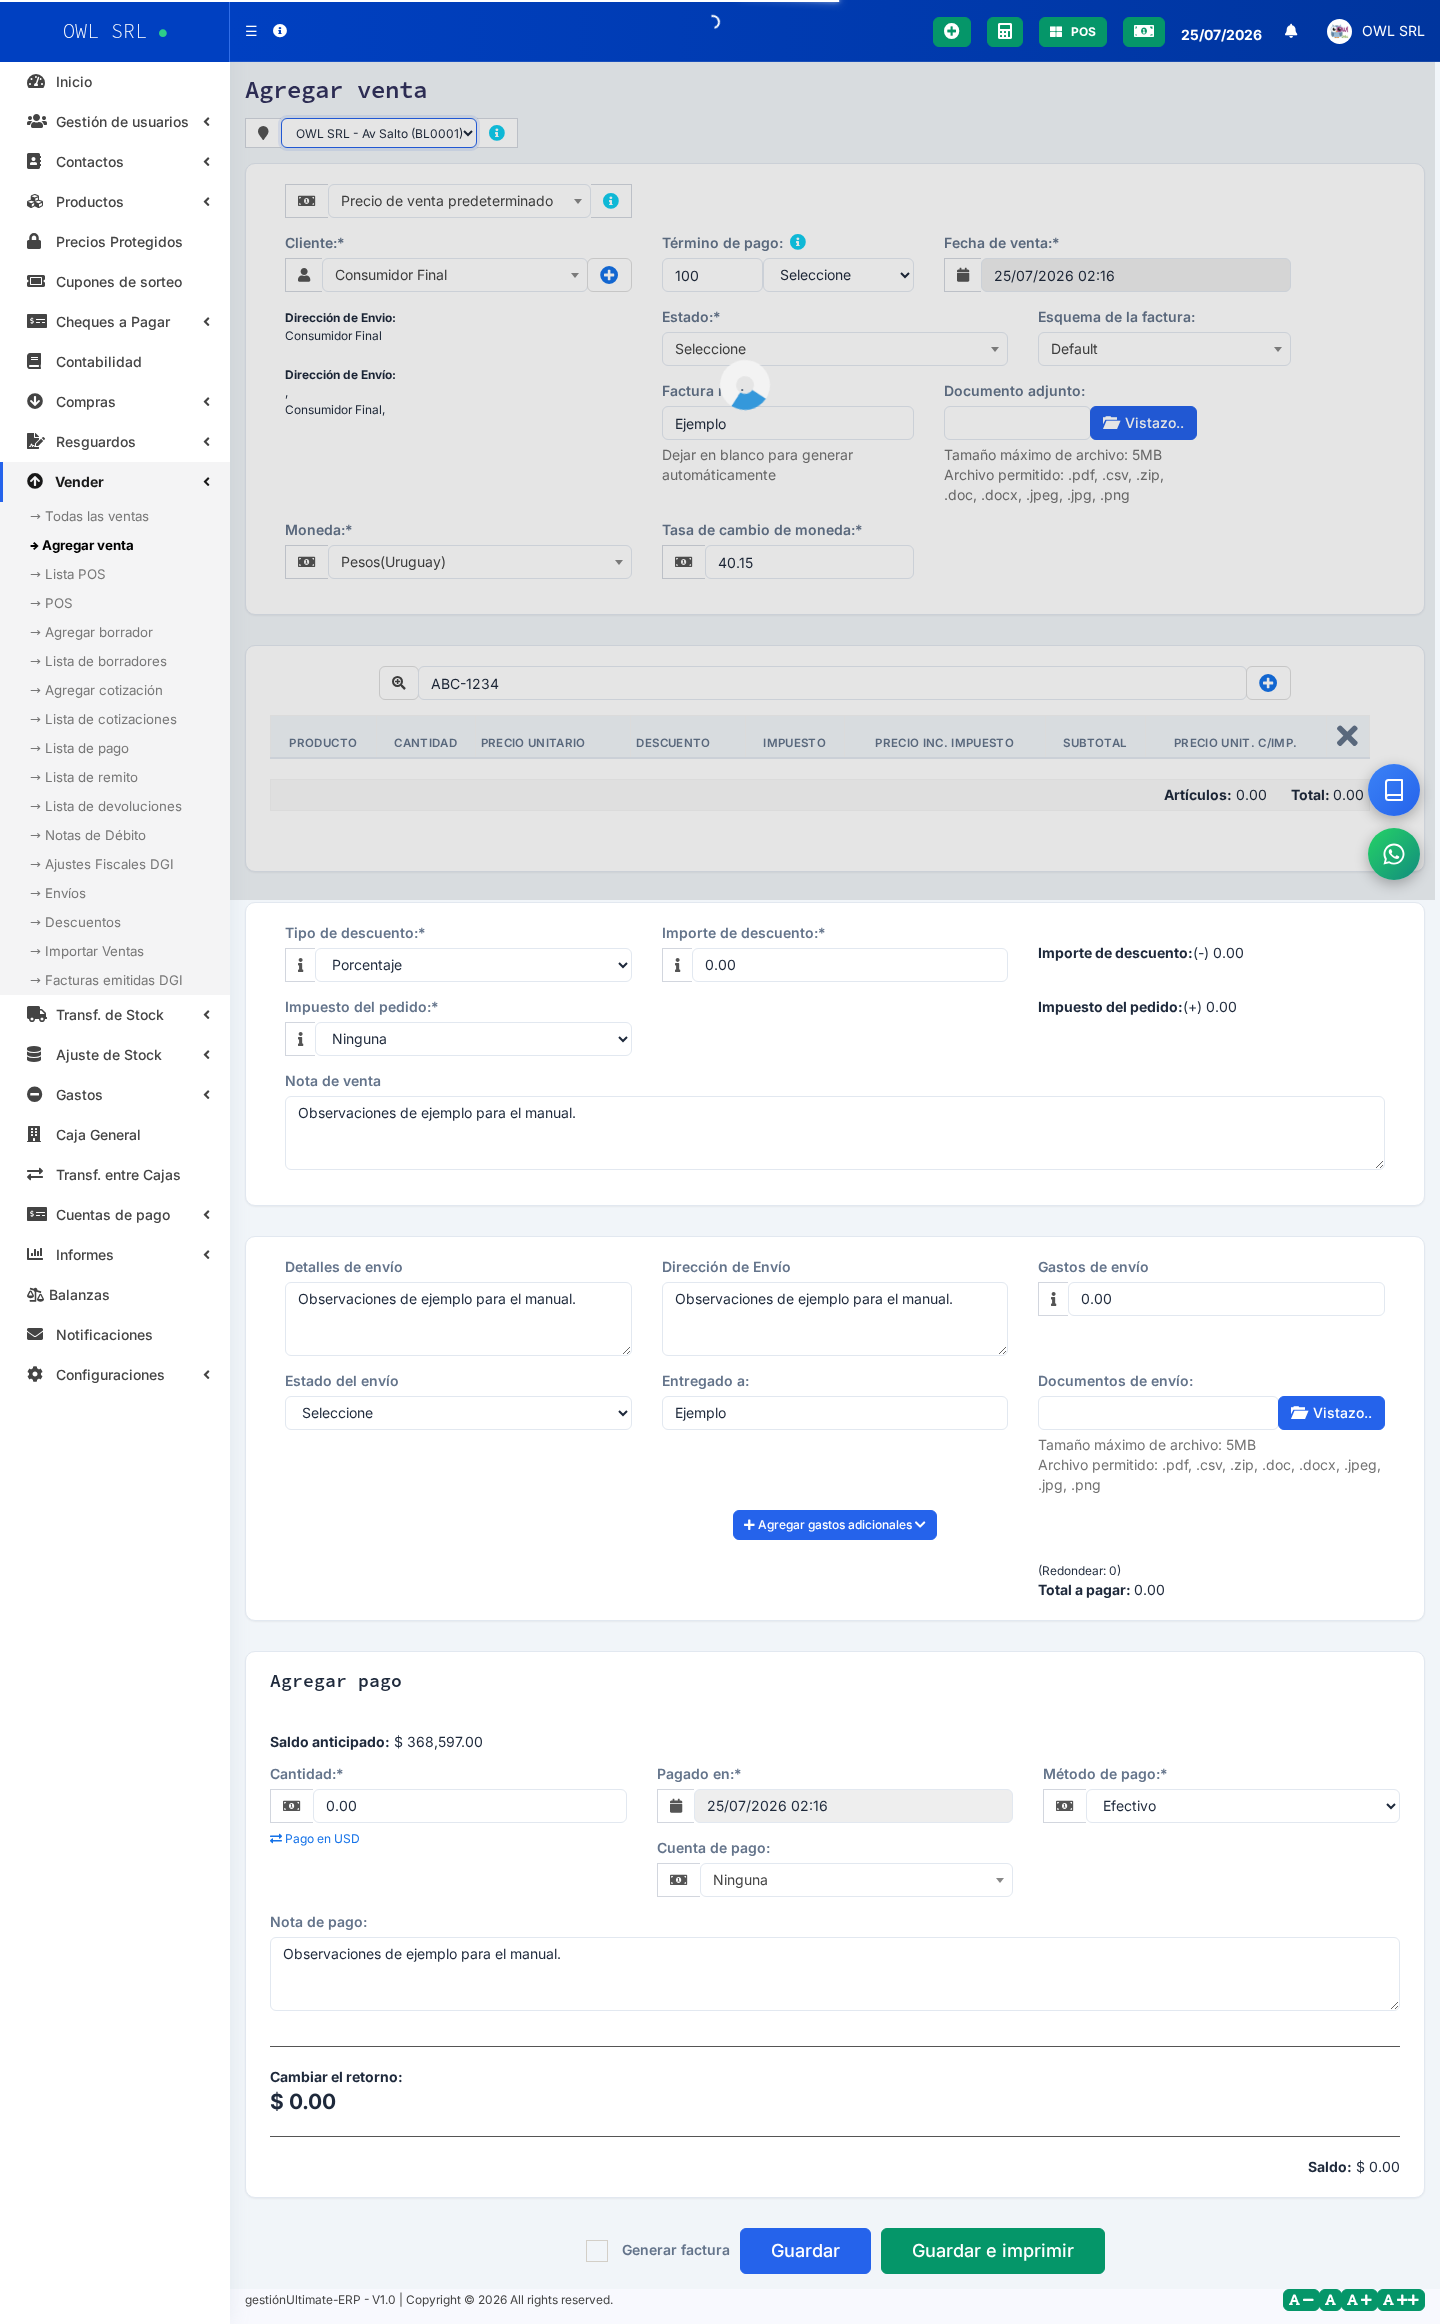Open the WhatsApp floating button
The width and height of the screenshot is (1440, 2324).
pyautogui.click(x=1393, y=854)
